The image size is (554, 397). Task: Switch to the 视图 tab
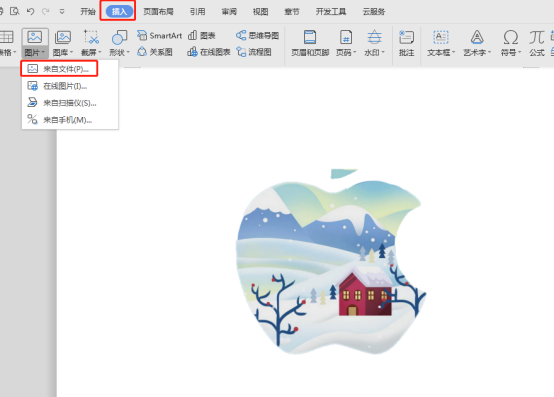pyautogui.click(x=260, y=11)
